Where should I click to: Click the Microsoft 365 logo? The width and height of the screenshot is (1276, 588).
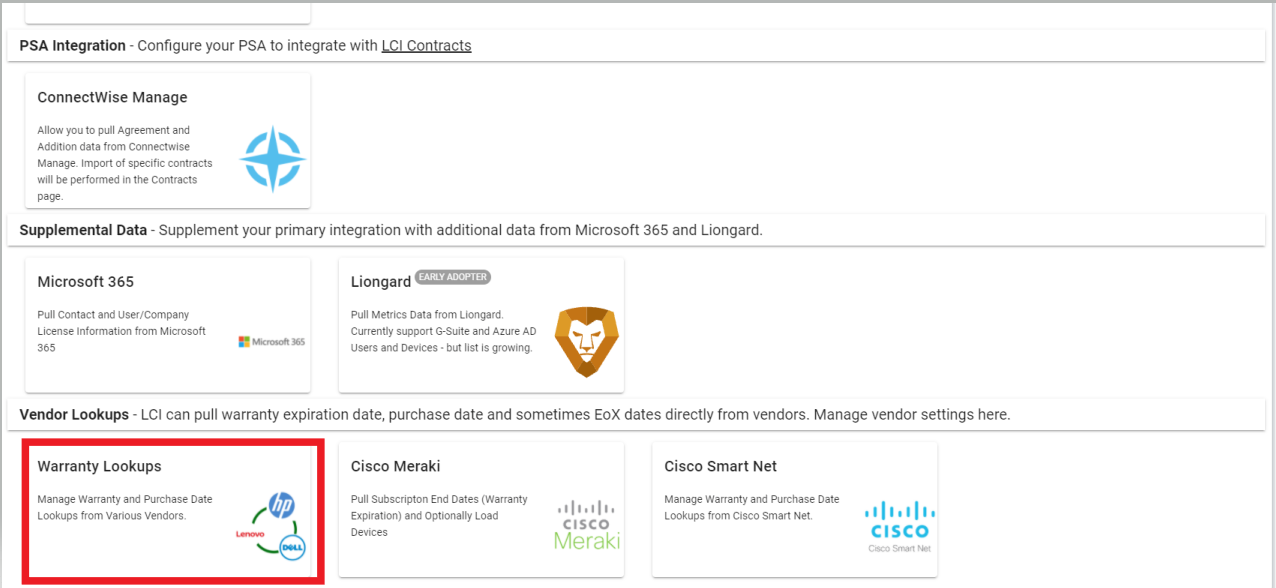pos(272,342)
